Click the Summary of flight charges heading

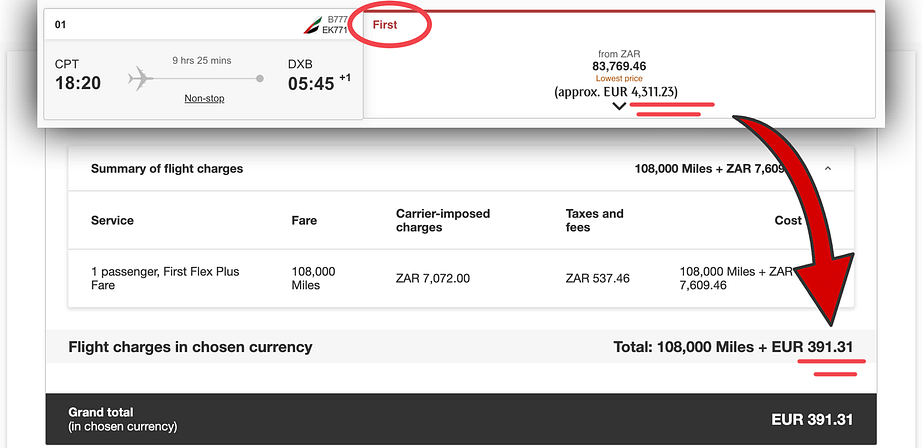coord(167,169)
